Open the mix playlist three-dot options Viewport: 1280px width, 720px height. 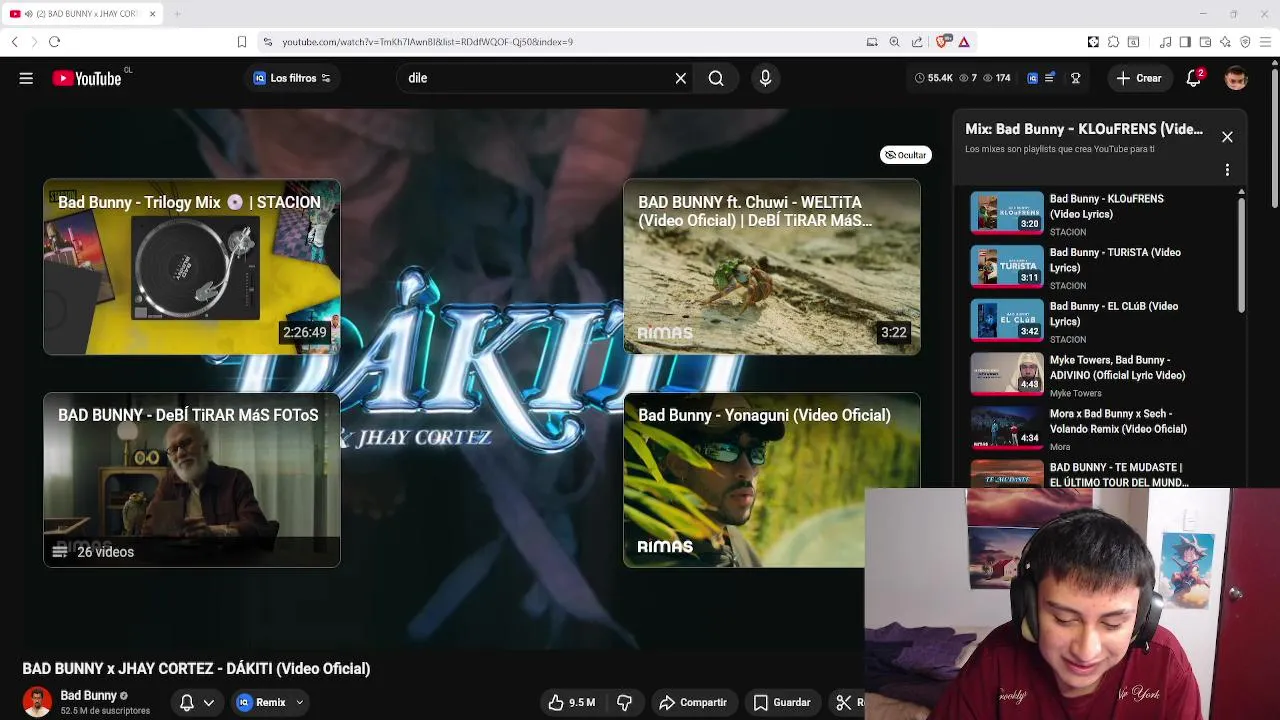[1227, 170]
